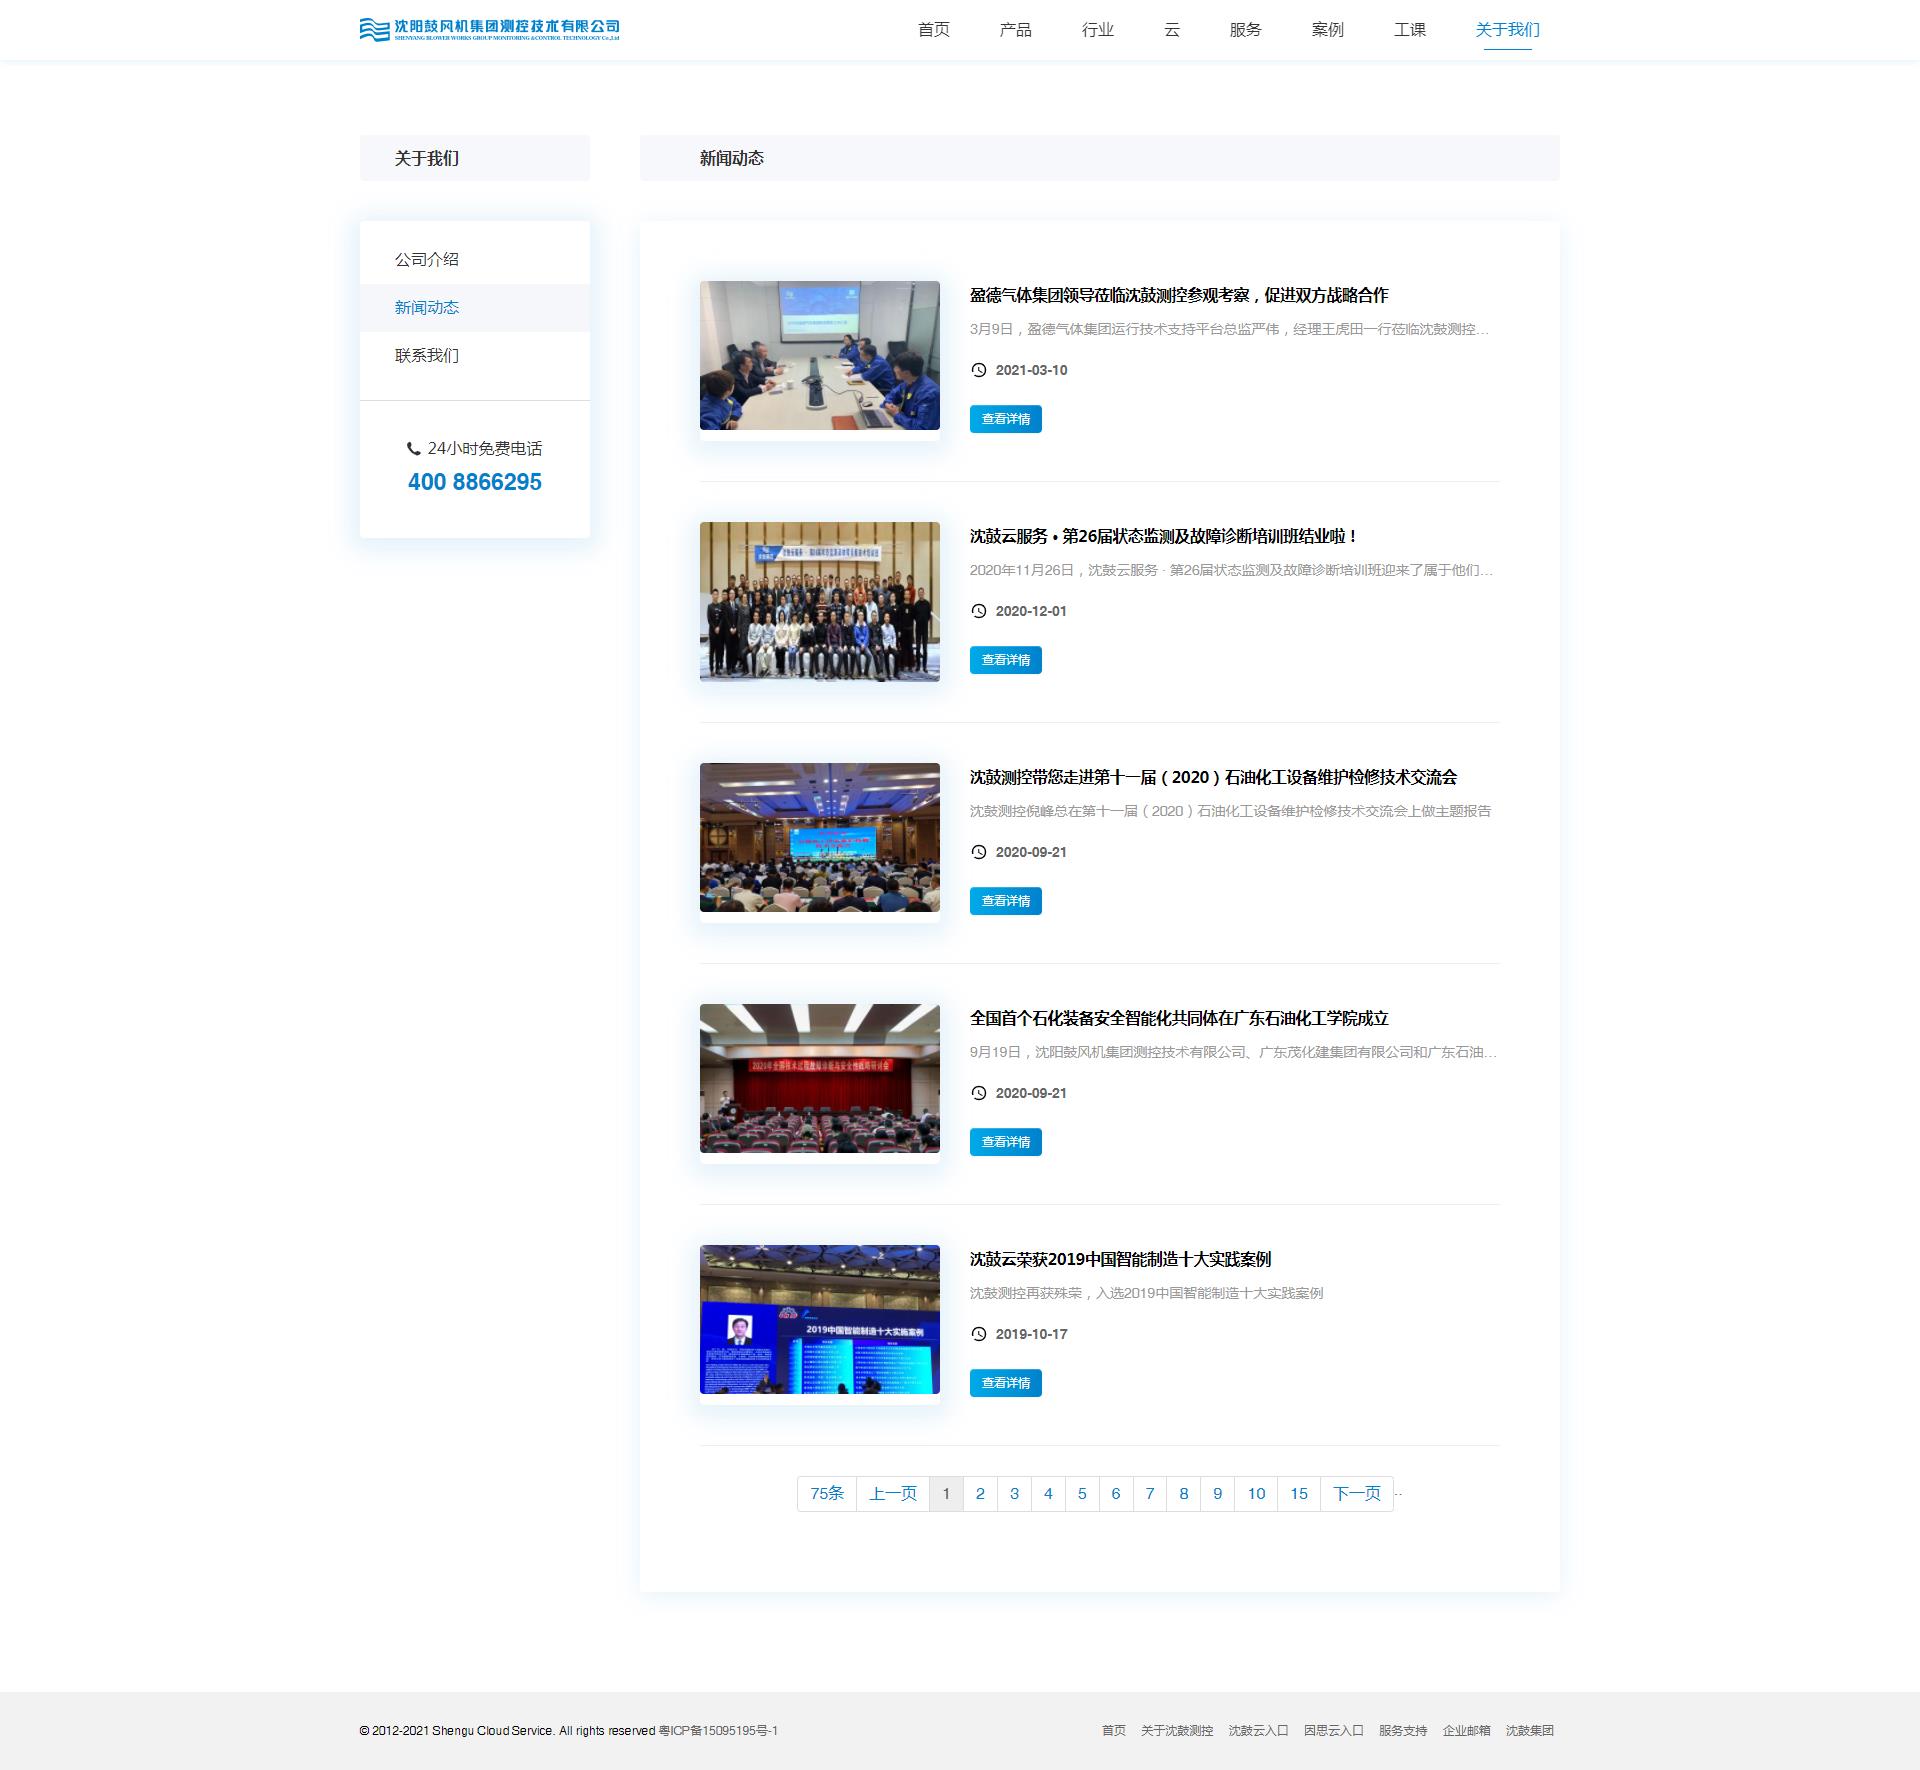Go to page 3 in pagination

[1014, 1494]
